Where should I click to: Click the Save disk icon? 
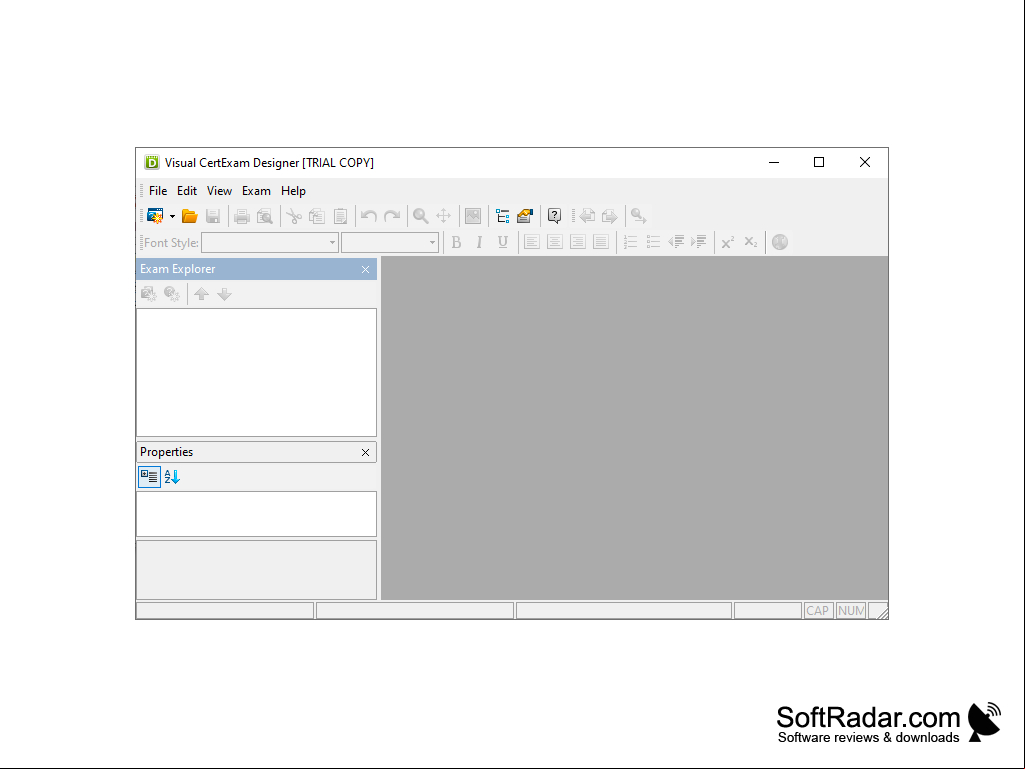(x=212, y=216)
